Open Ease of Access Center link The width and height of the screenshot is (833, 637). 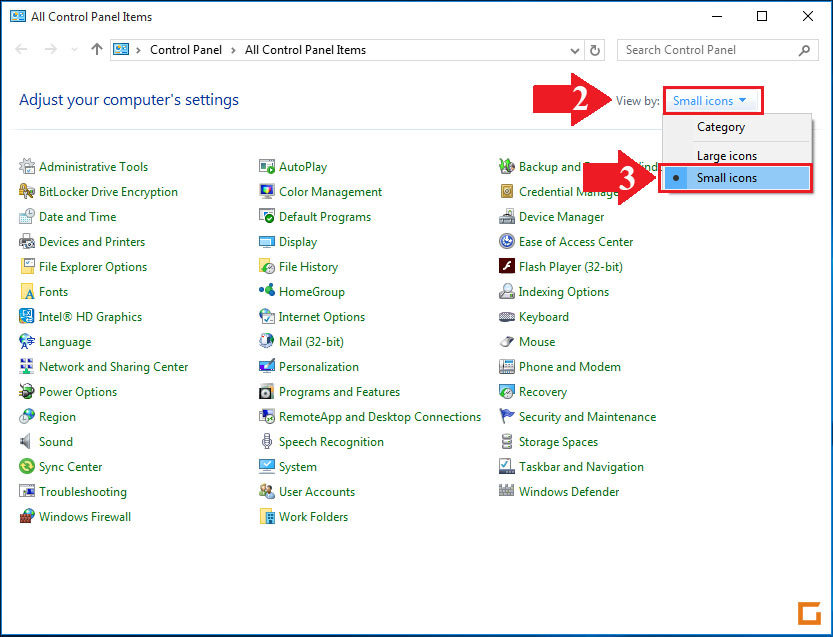(x=576, y=242)
